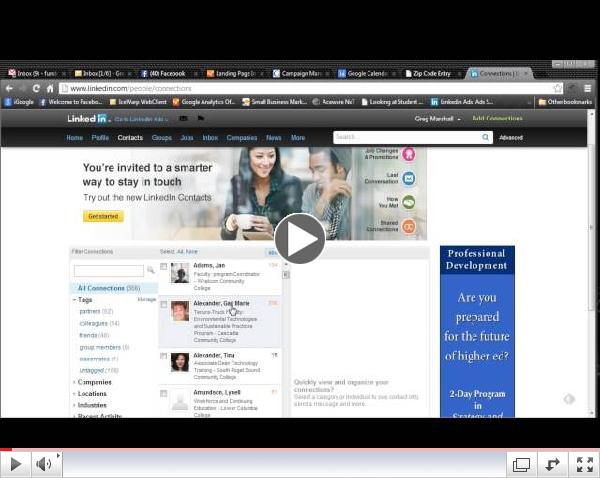Click the Job Changes pink ribbon icon
This screenshot has height=478, width=600.
[x=409, y=155]
